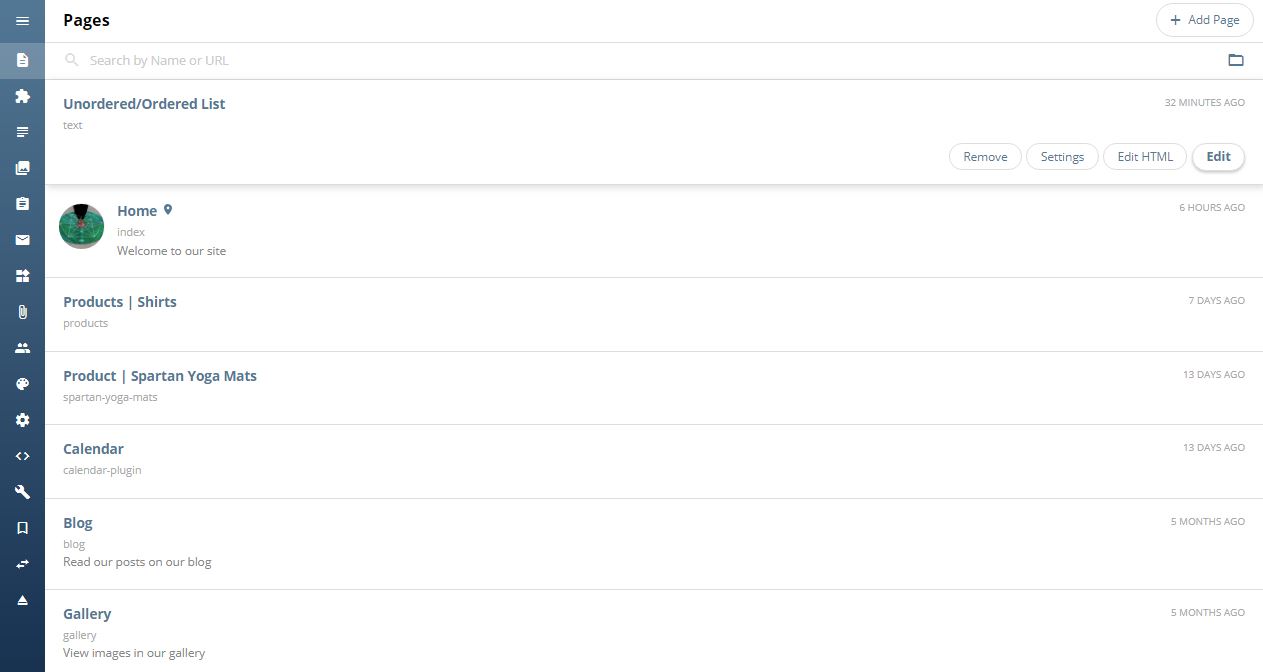
Task: Click Edit for Unordered/Ordered List page
Action: point(1218,157)
